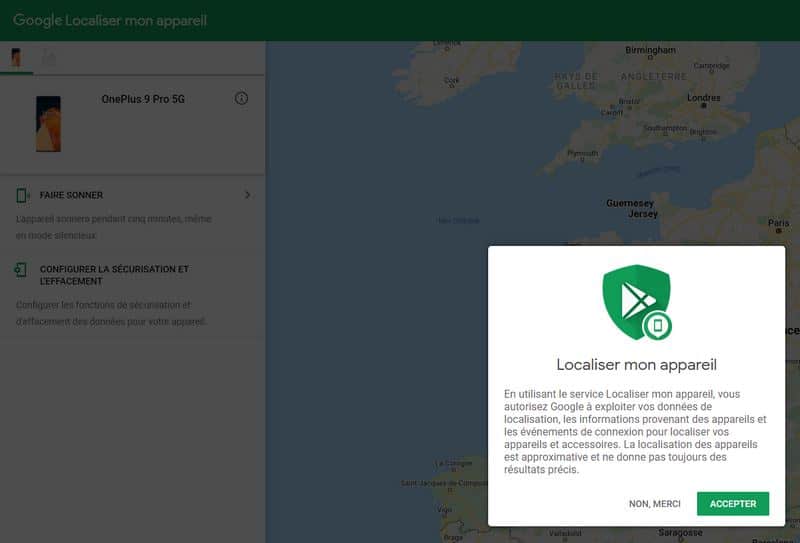Click the Cardiff label on the map
Viewport: 800px width, 543px height.
(611, 113)
